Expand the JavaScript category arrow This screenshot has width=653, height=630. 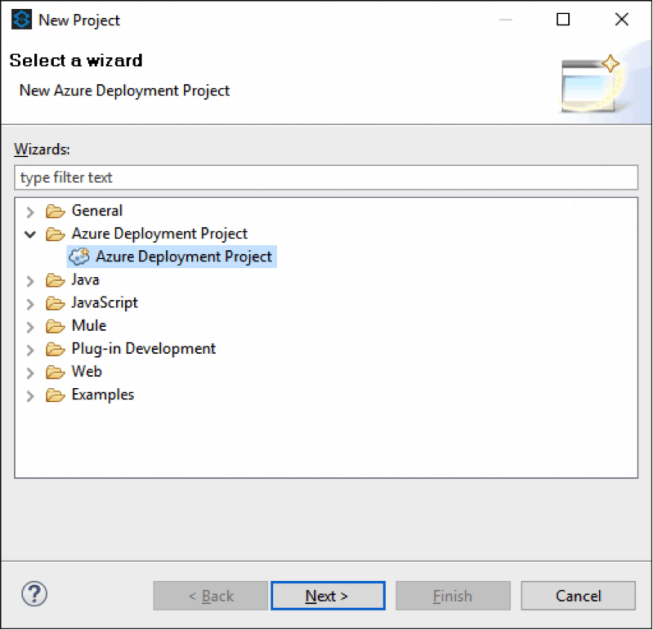tap(30, 303)
